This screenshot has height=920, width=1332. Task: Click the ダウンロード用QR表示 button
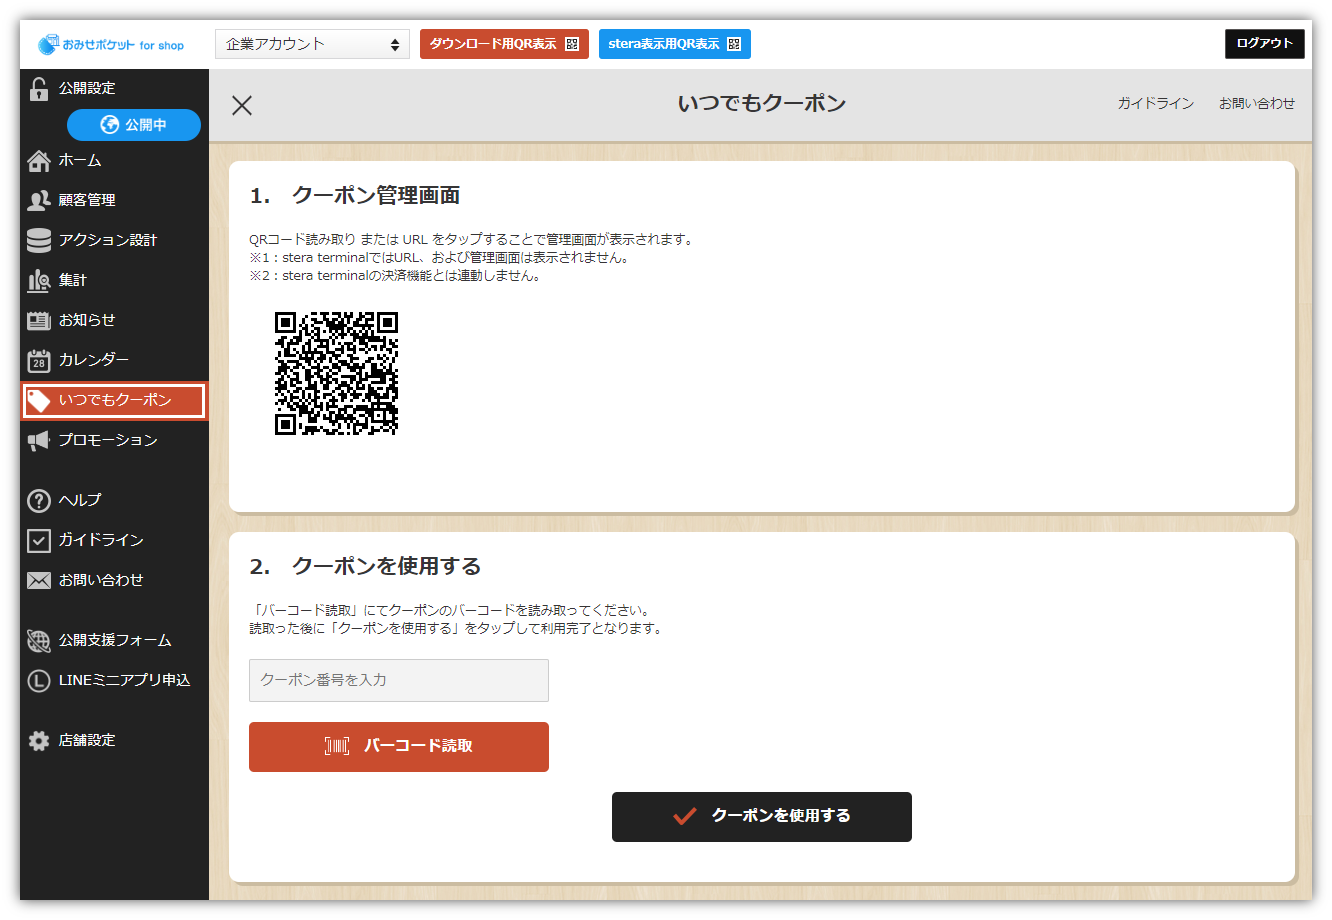pos(504,44)
